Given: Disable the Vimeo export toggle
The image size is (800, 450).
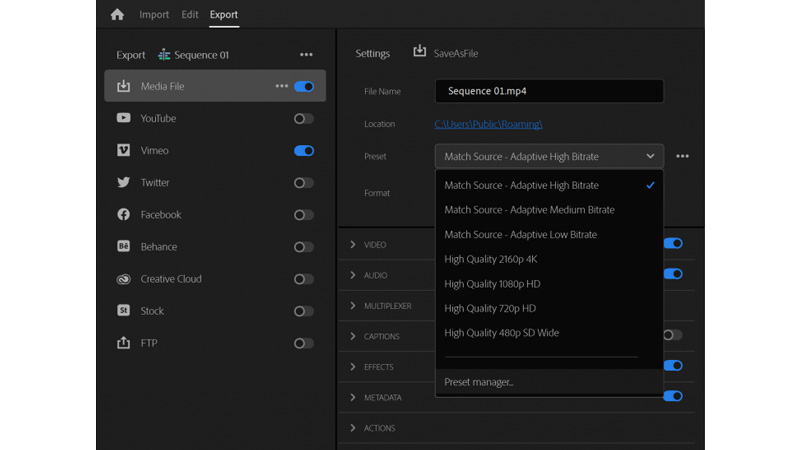Looking at the screenshot, I should coord(304,151).
